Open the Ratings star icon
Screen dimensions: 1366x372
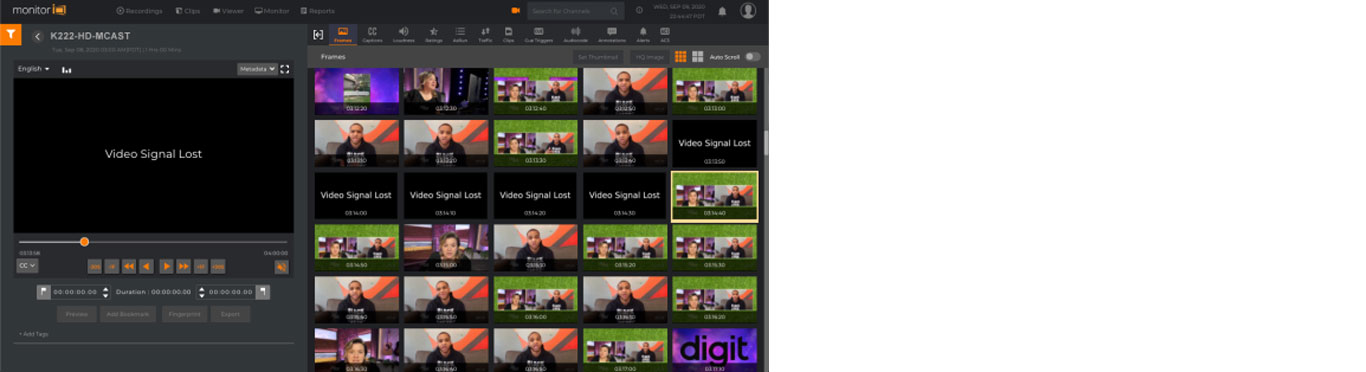433,34
